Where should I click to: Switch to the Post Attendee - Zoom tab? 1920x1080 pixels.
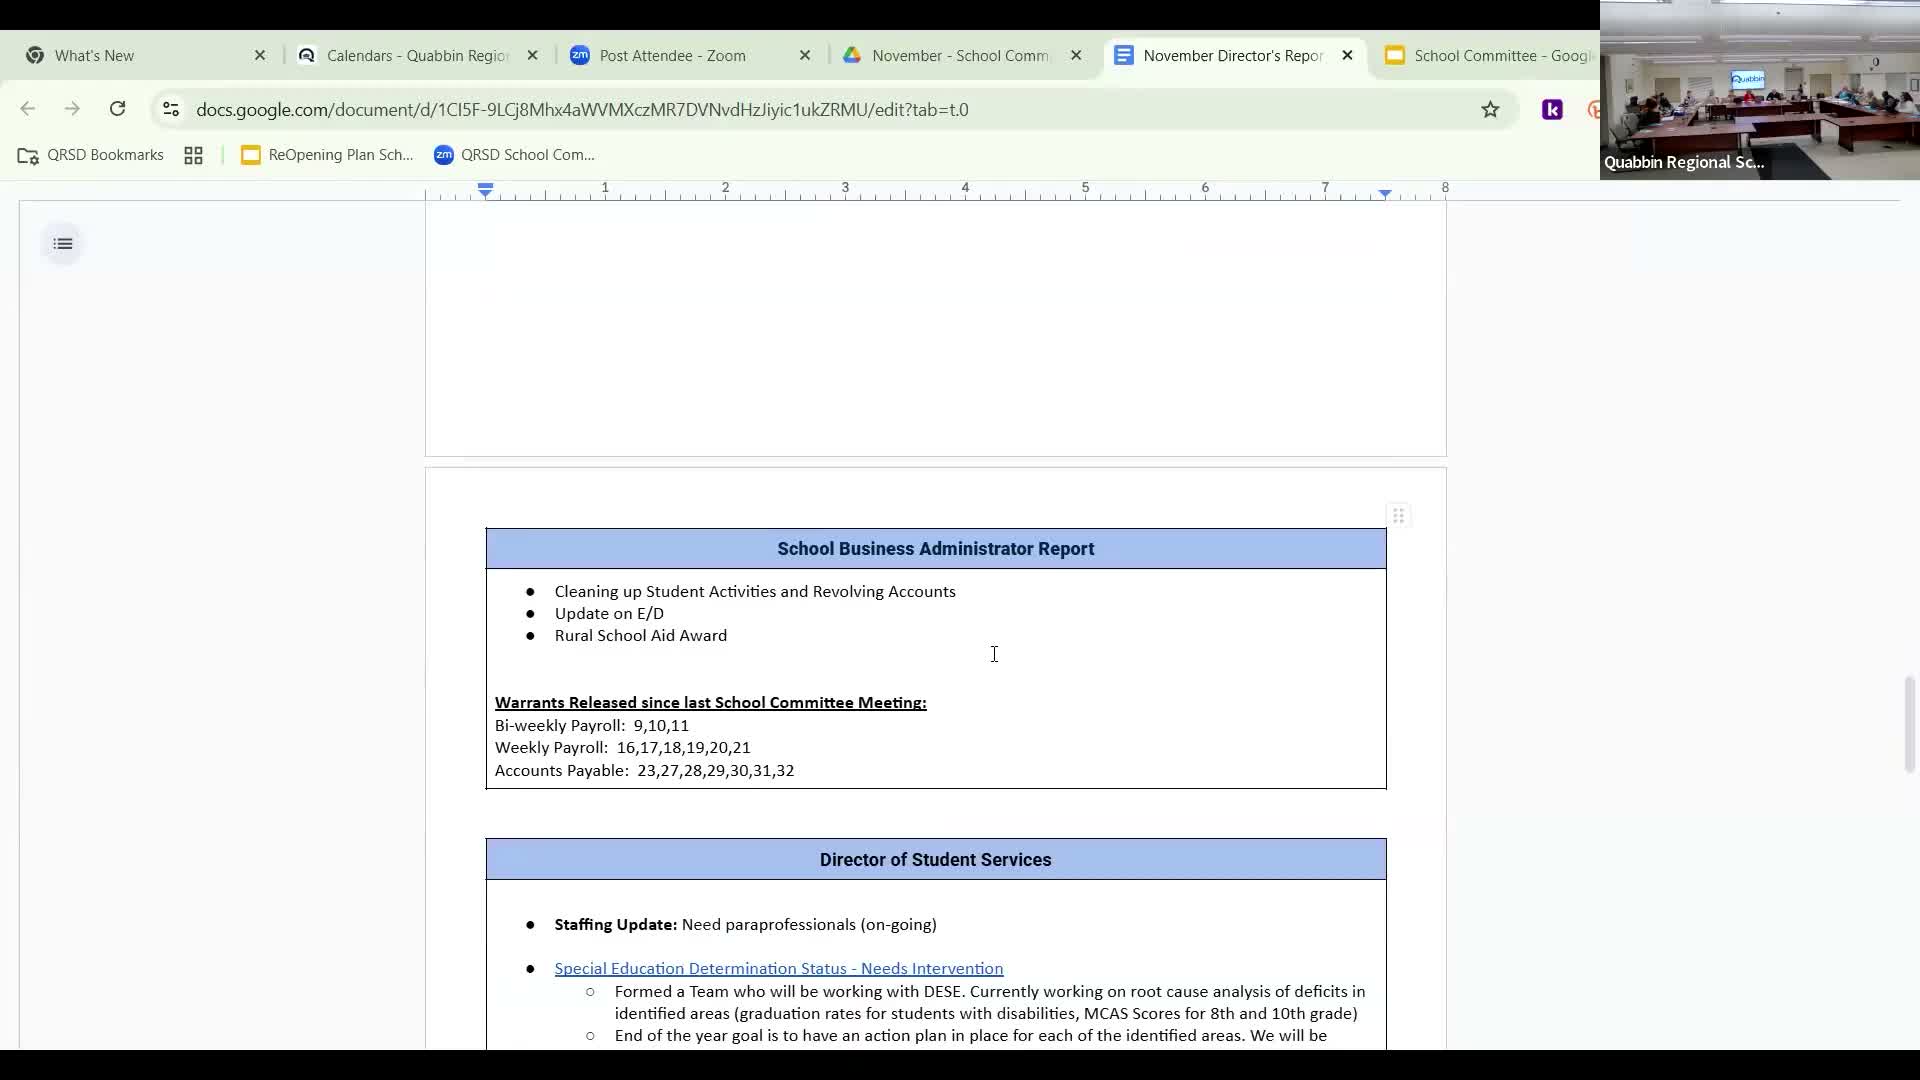pos(672,56)
